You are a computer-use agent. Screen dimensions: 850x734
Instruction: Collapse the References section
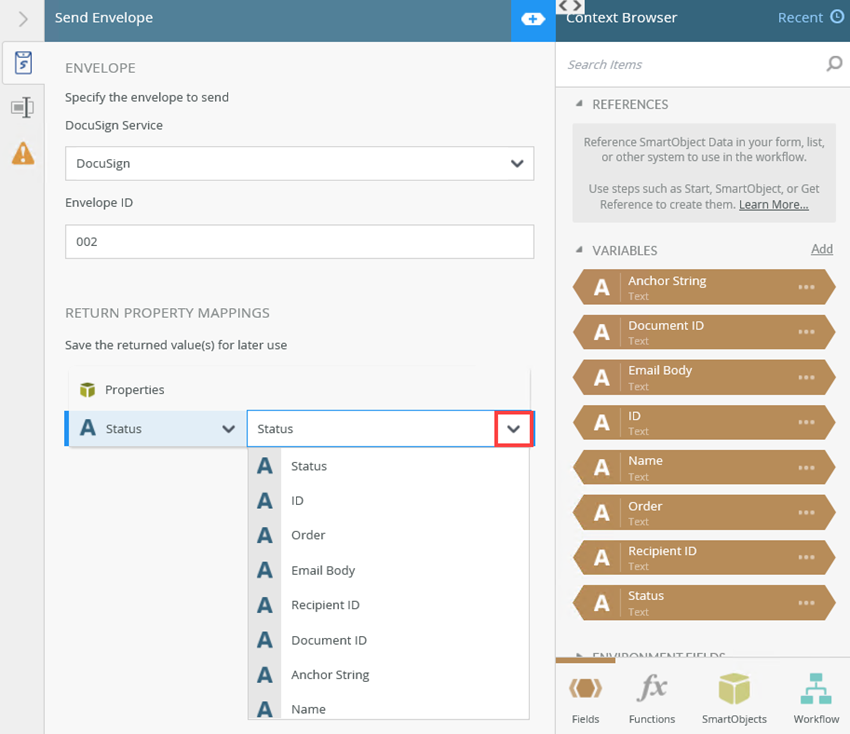pyautogui.click(x=580, y=104)
